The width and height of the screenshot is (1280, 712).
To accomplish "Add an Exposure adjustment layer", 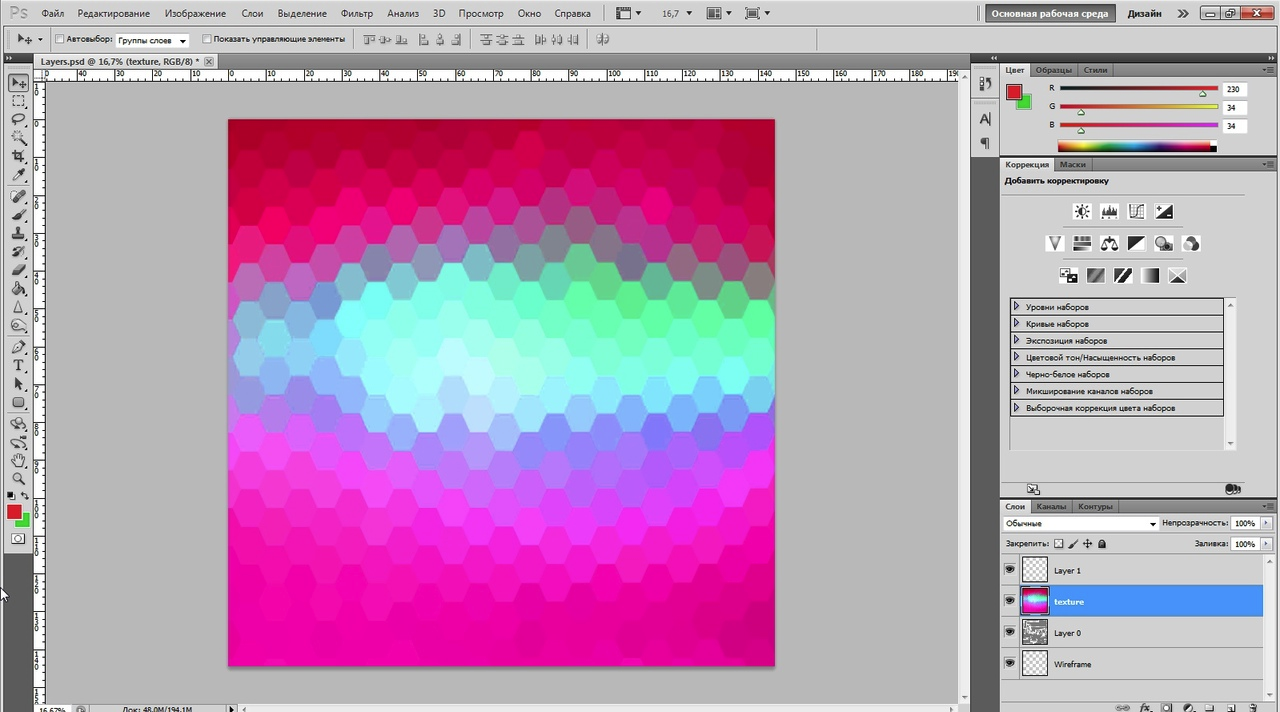I will pyautogui.click(x=1163, y=211).
